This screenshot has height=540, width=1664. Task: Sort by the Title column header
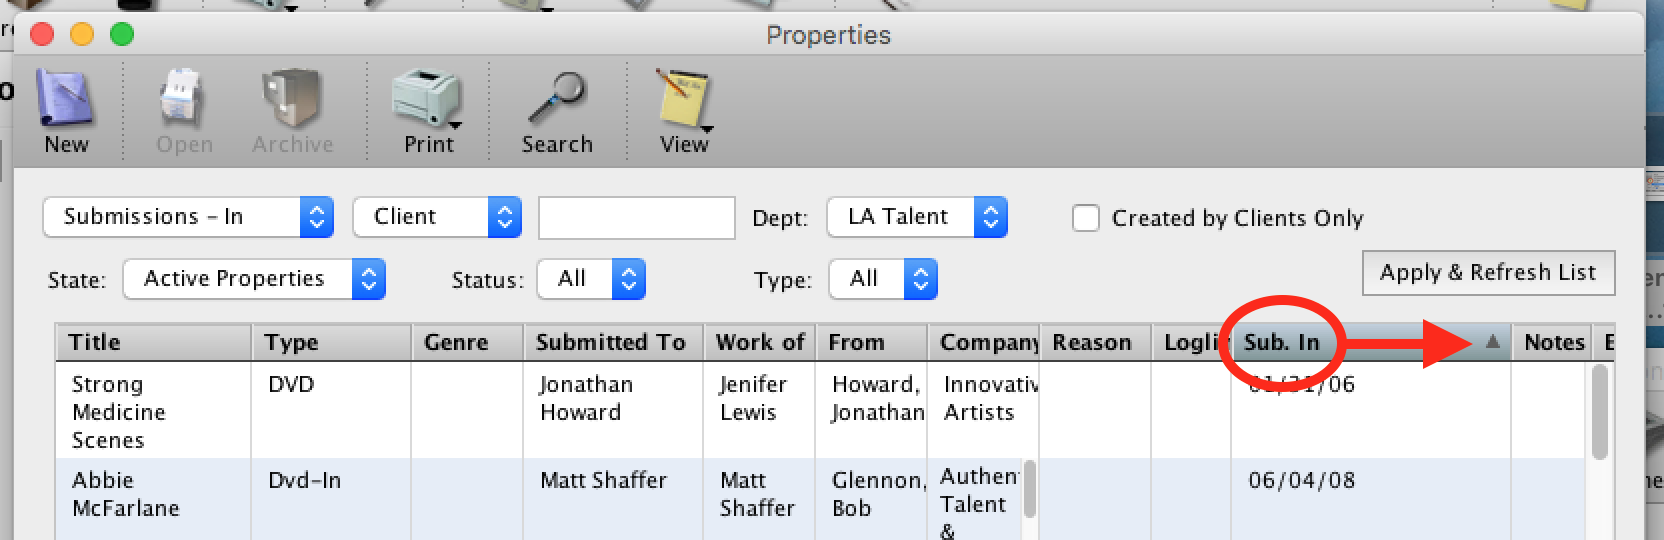[x=153, y=342]
